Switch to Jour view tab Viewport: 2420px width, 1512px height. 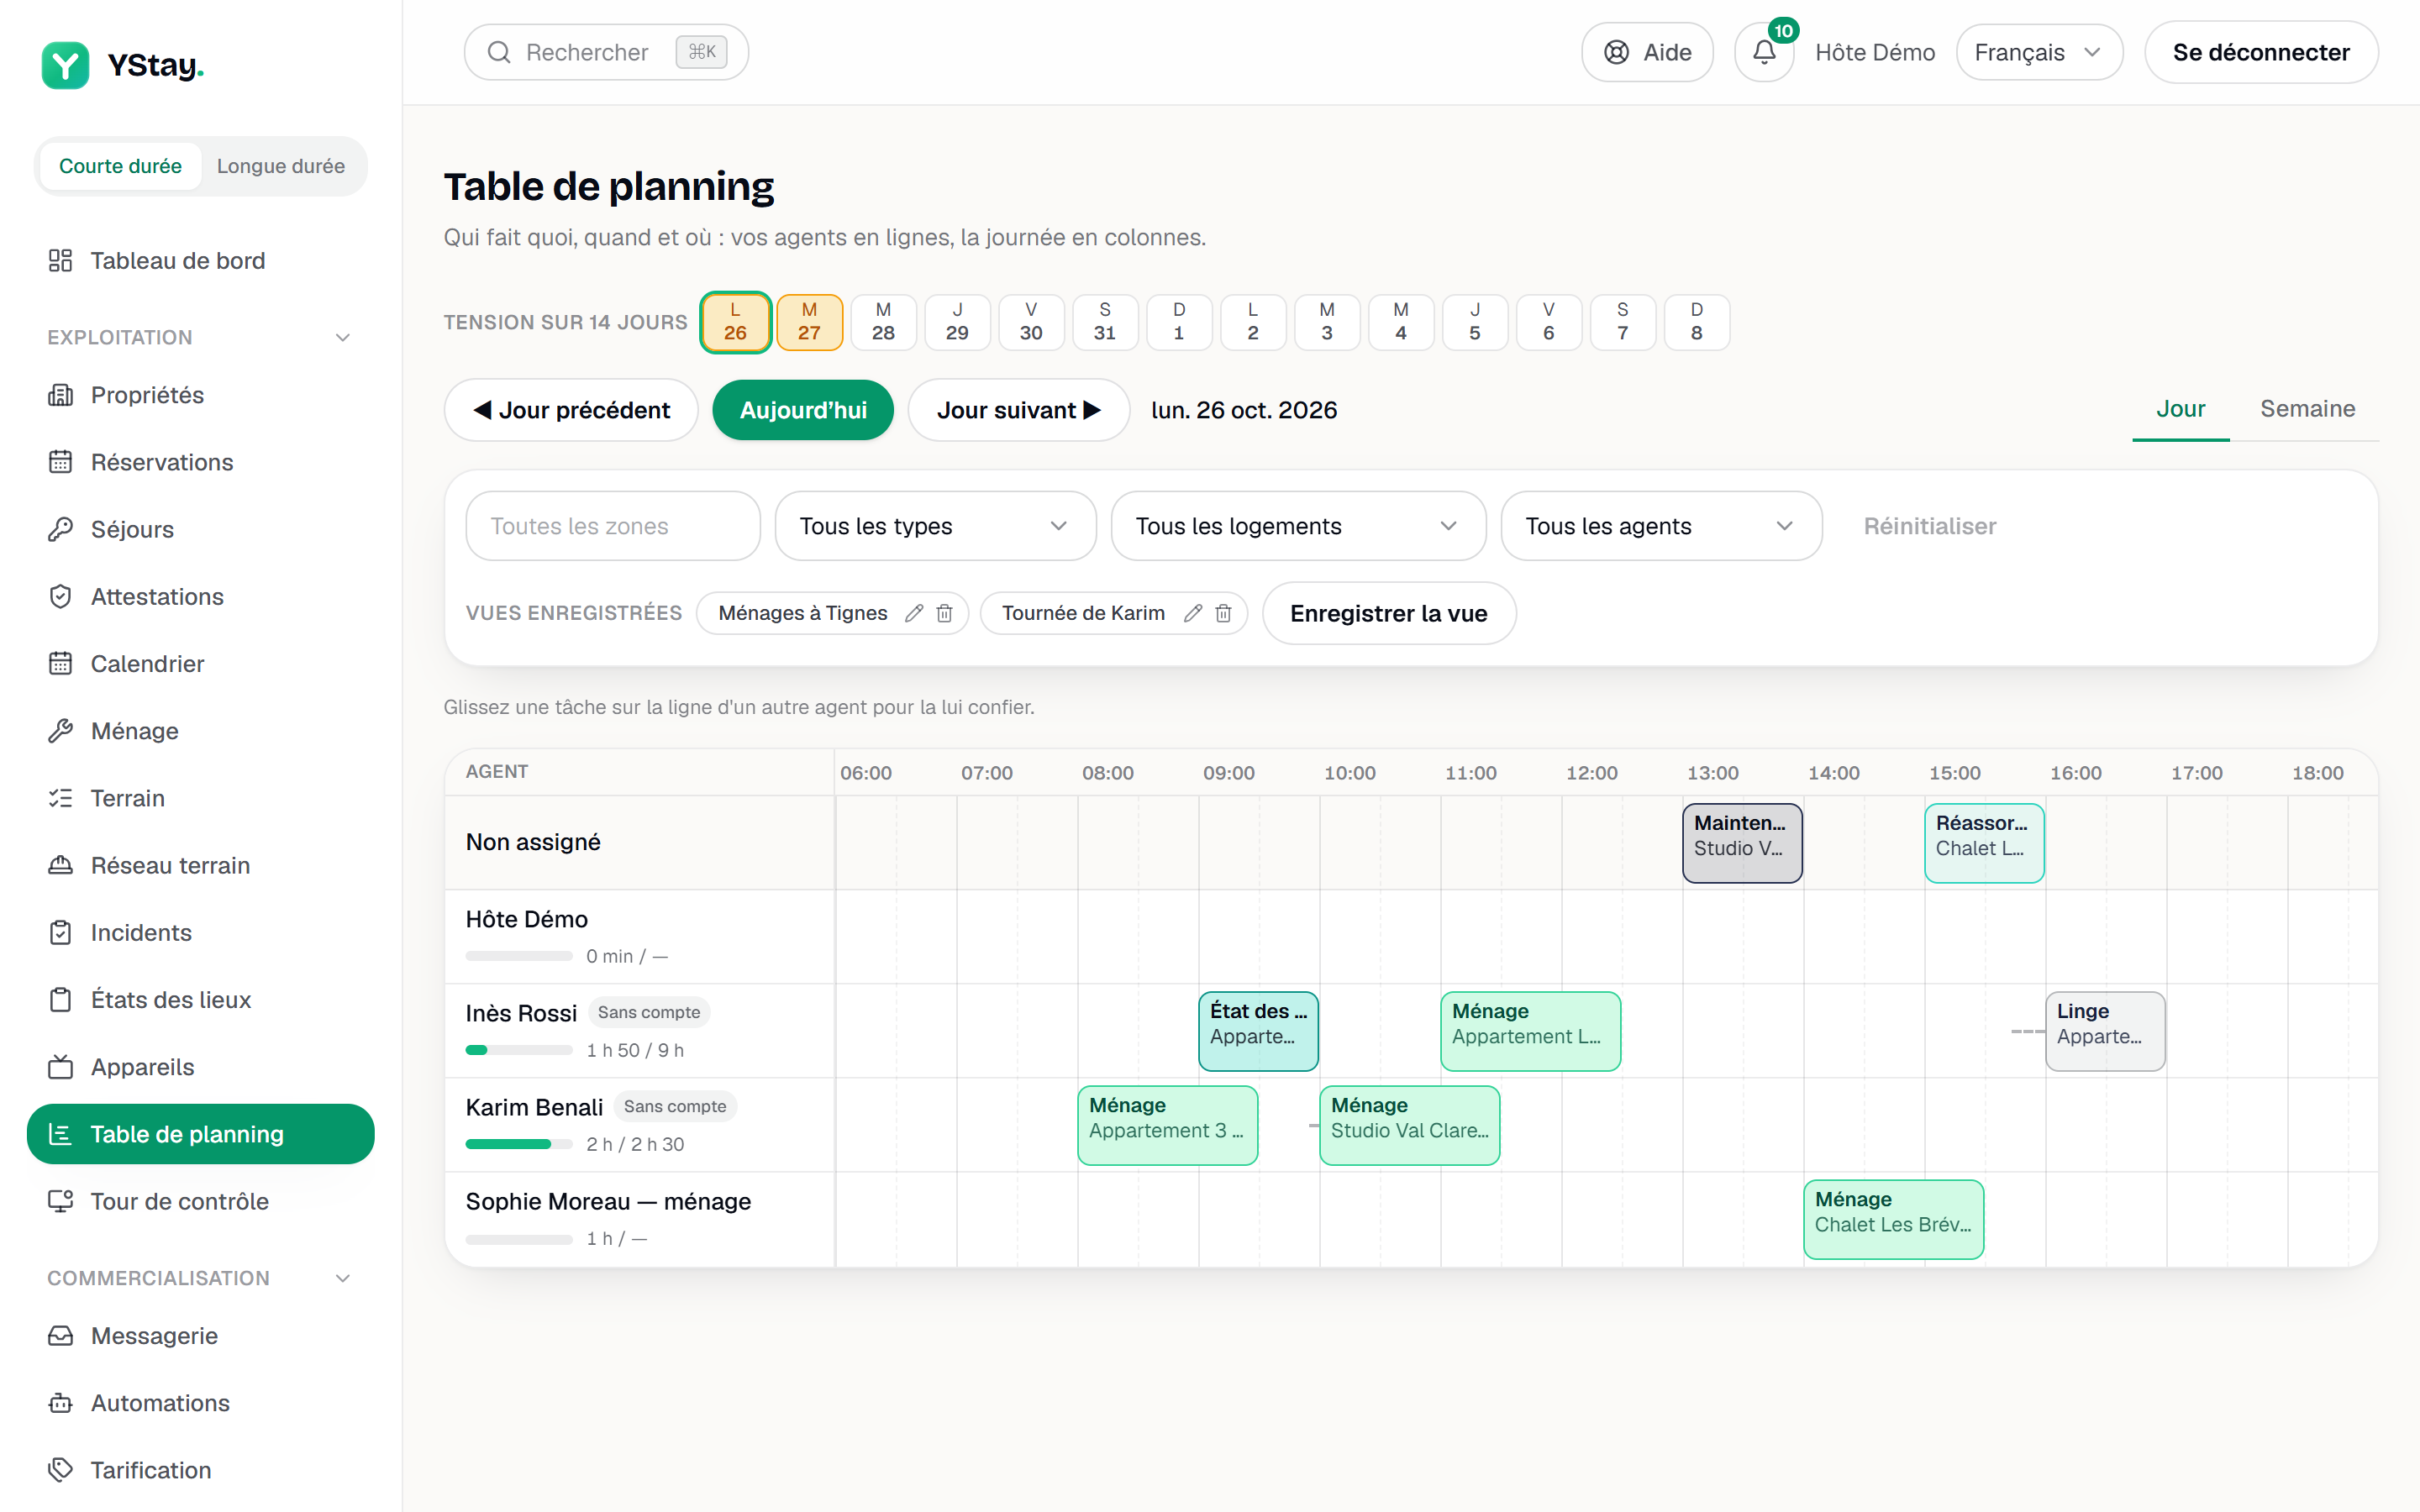tap(2180, 409)
